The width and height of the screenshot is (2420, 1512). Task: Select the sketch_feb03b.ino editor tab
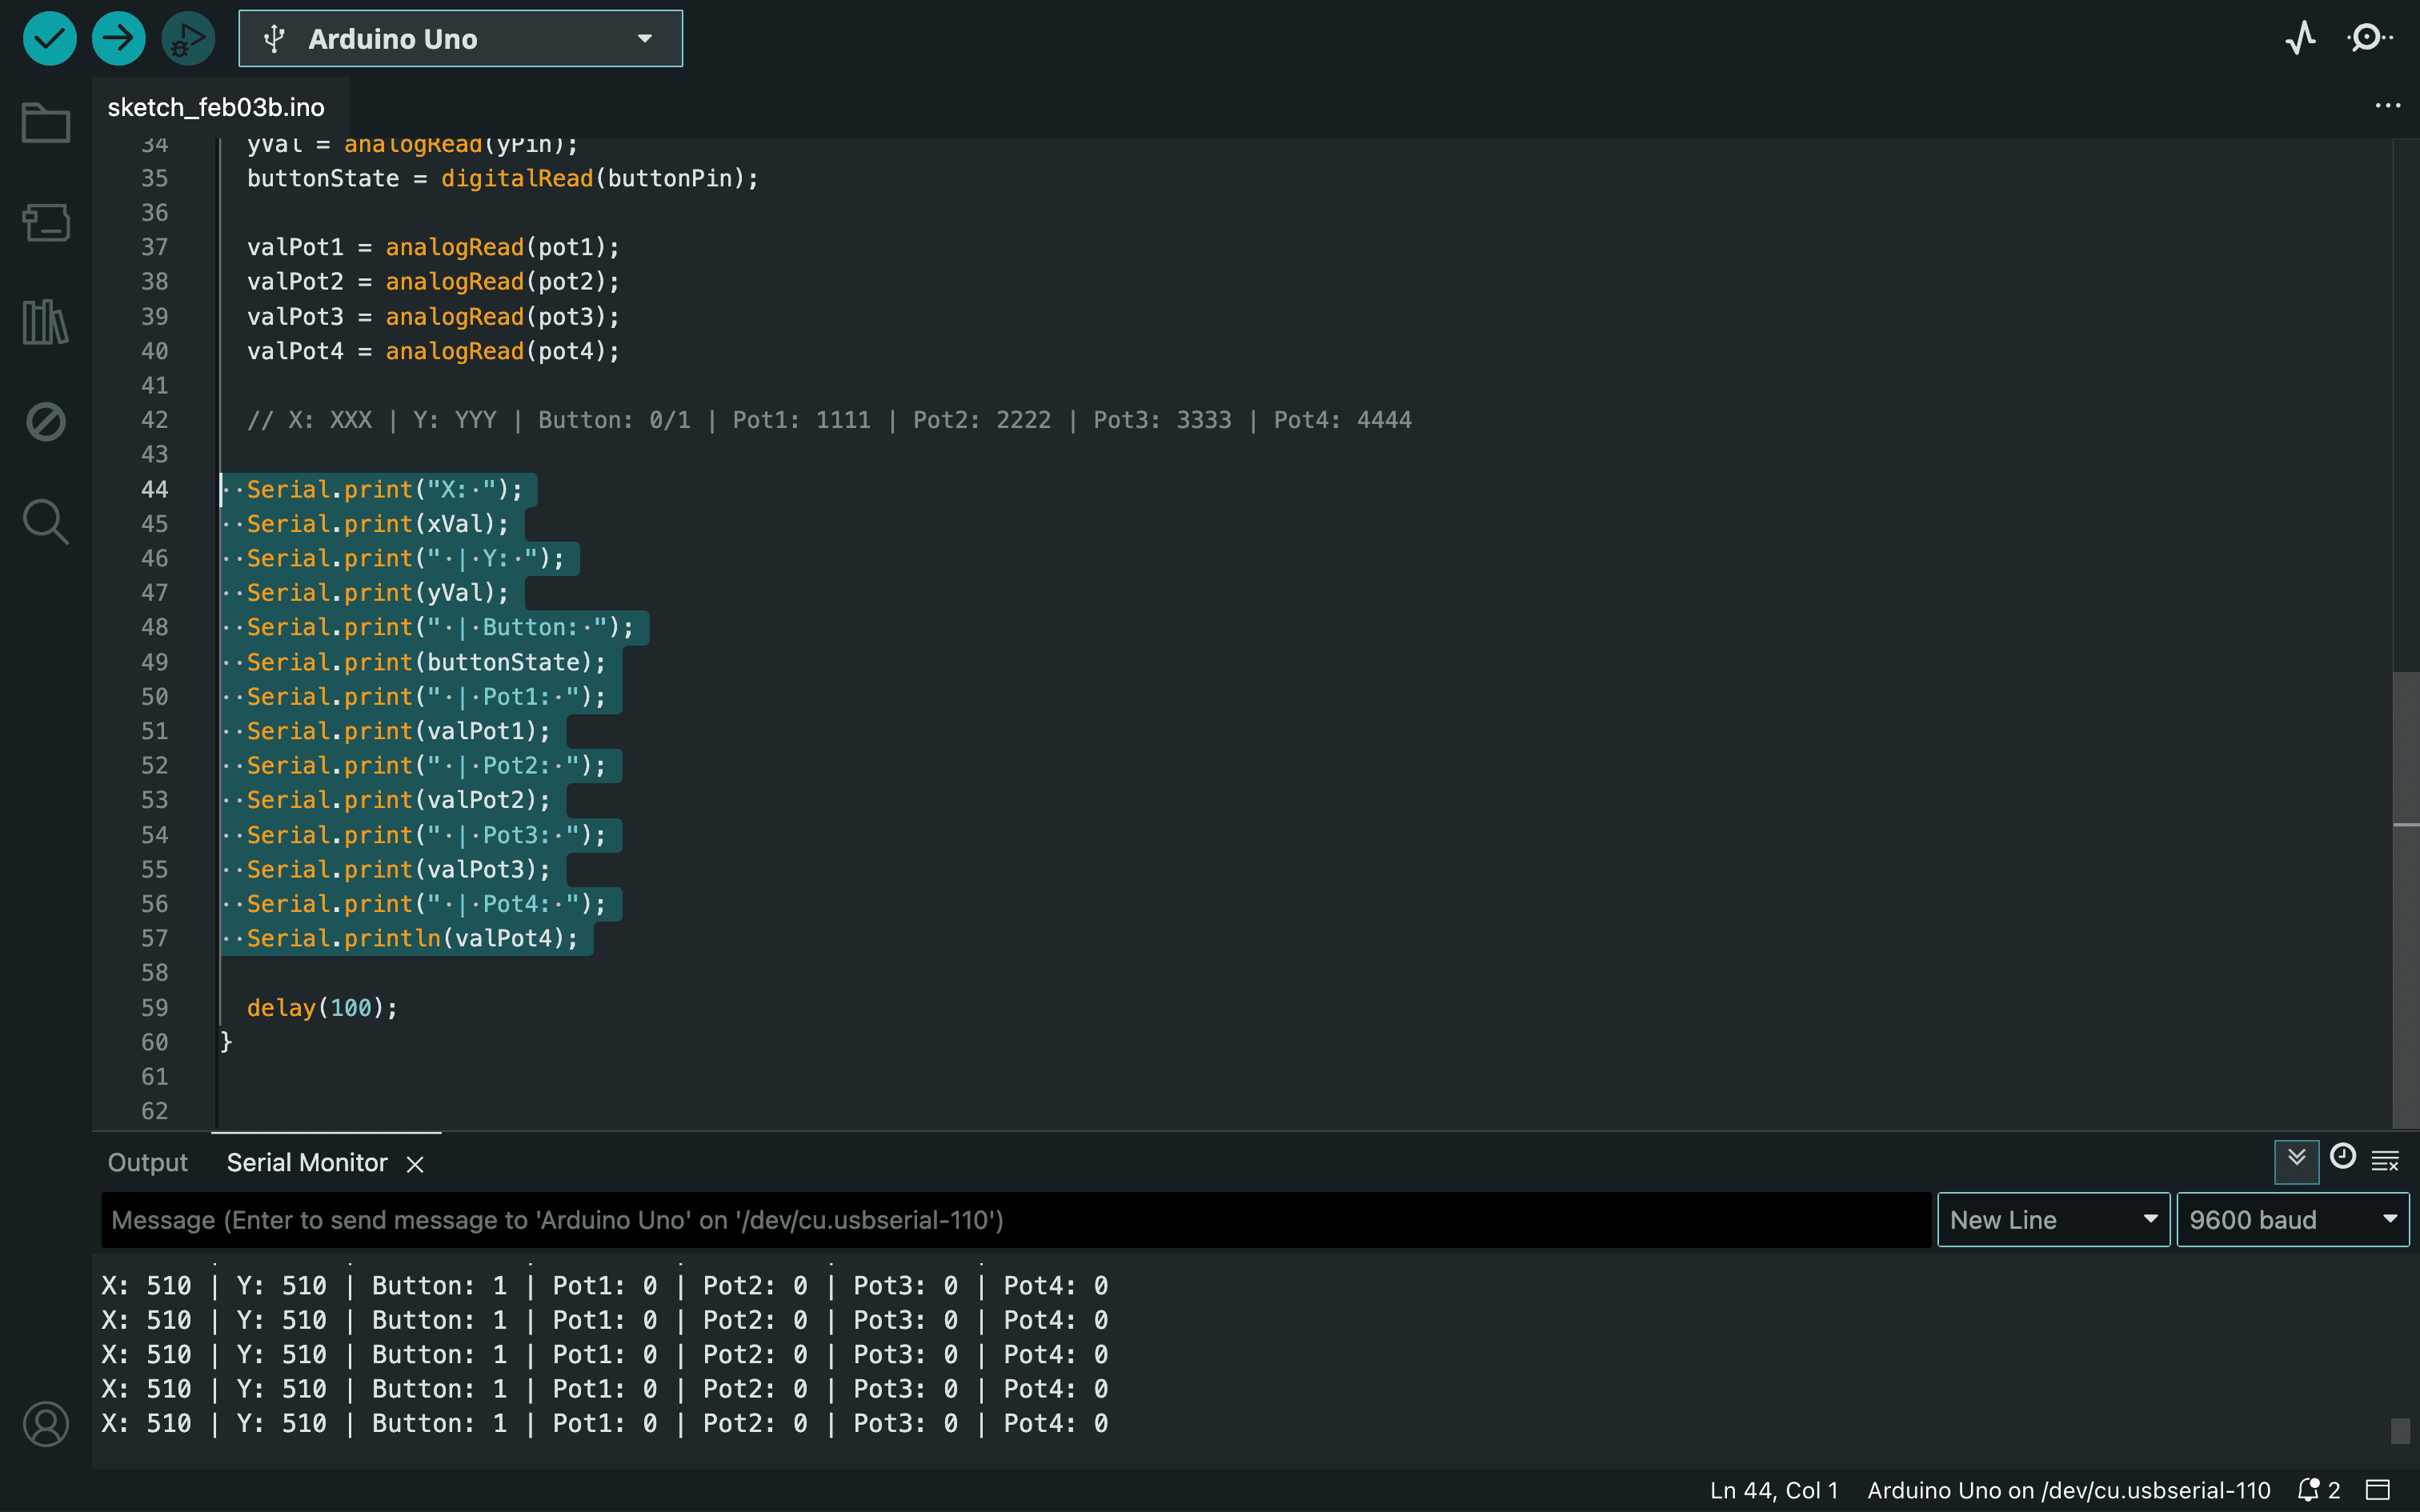216,107
